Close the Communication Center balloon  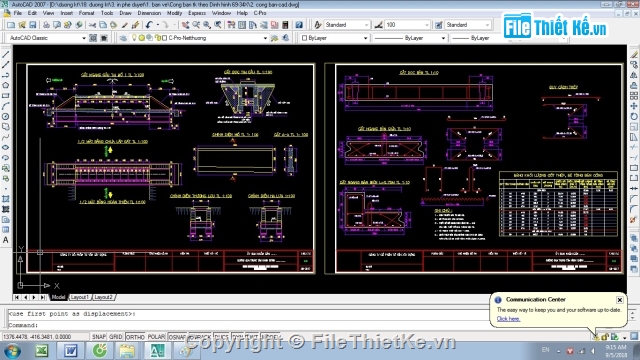pos(620,300)
